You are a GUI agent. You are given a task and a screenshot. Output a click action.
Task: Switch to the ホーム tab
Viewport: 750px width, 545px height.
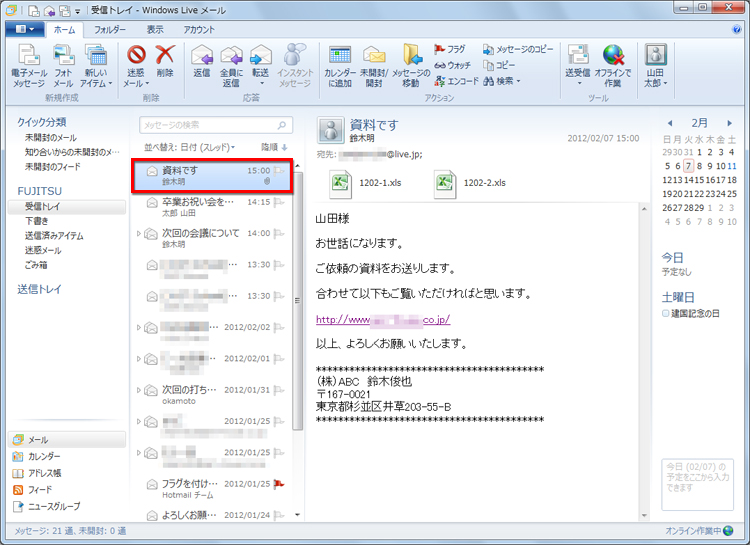point(65,30)
